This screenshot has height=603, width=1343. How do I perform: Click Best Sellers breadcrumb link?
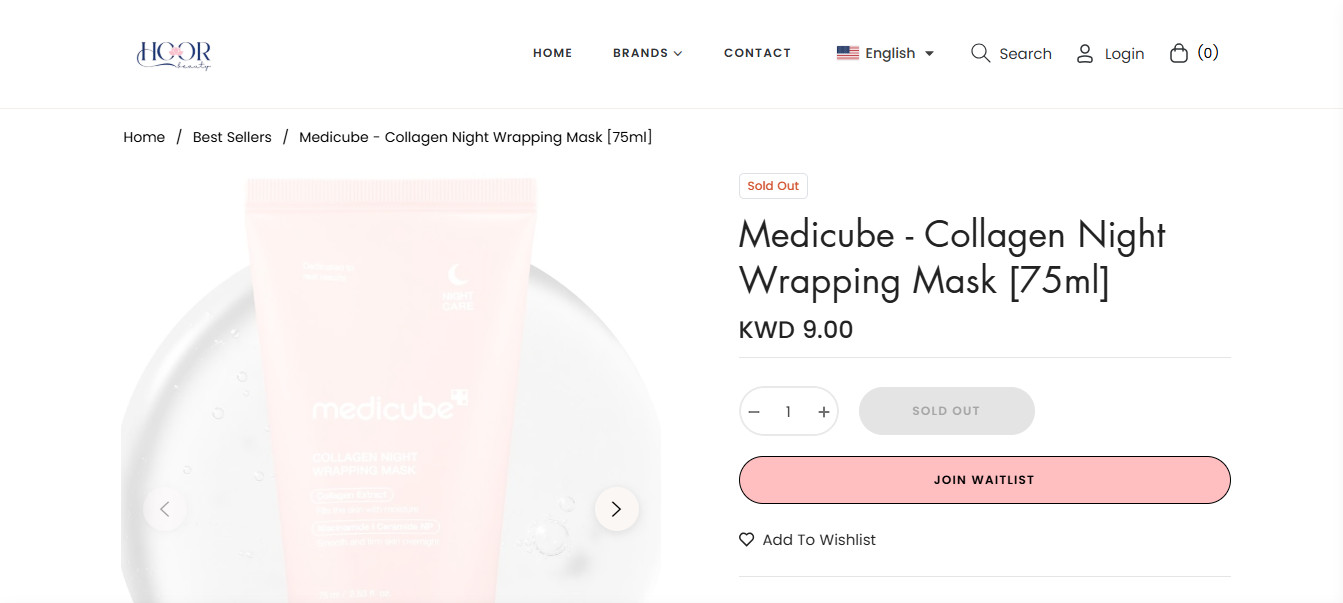(x=232, y=137)
